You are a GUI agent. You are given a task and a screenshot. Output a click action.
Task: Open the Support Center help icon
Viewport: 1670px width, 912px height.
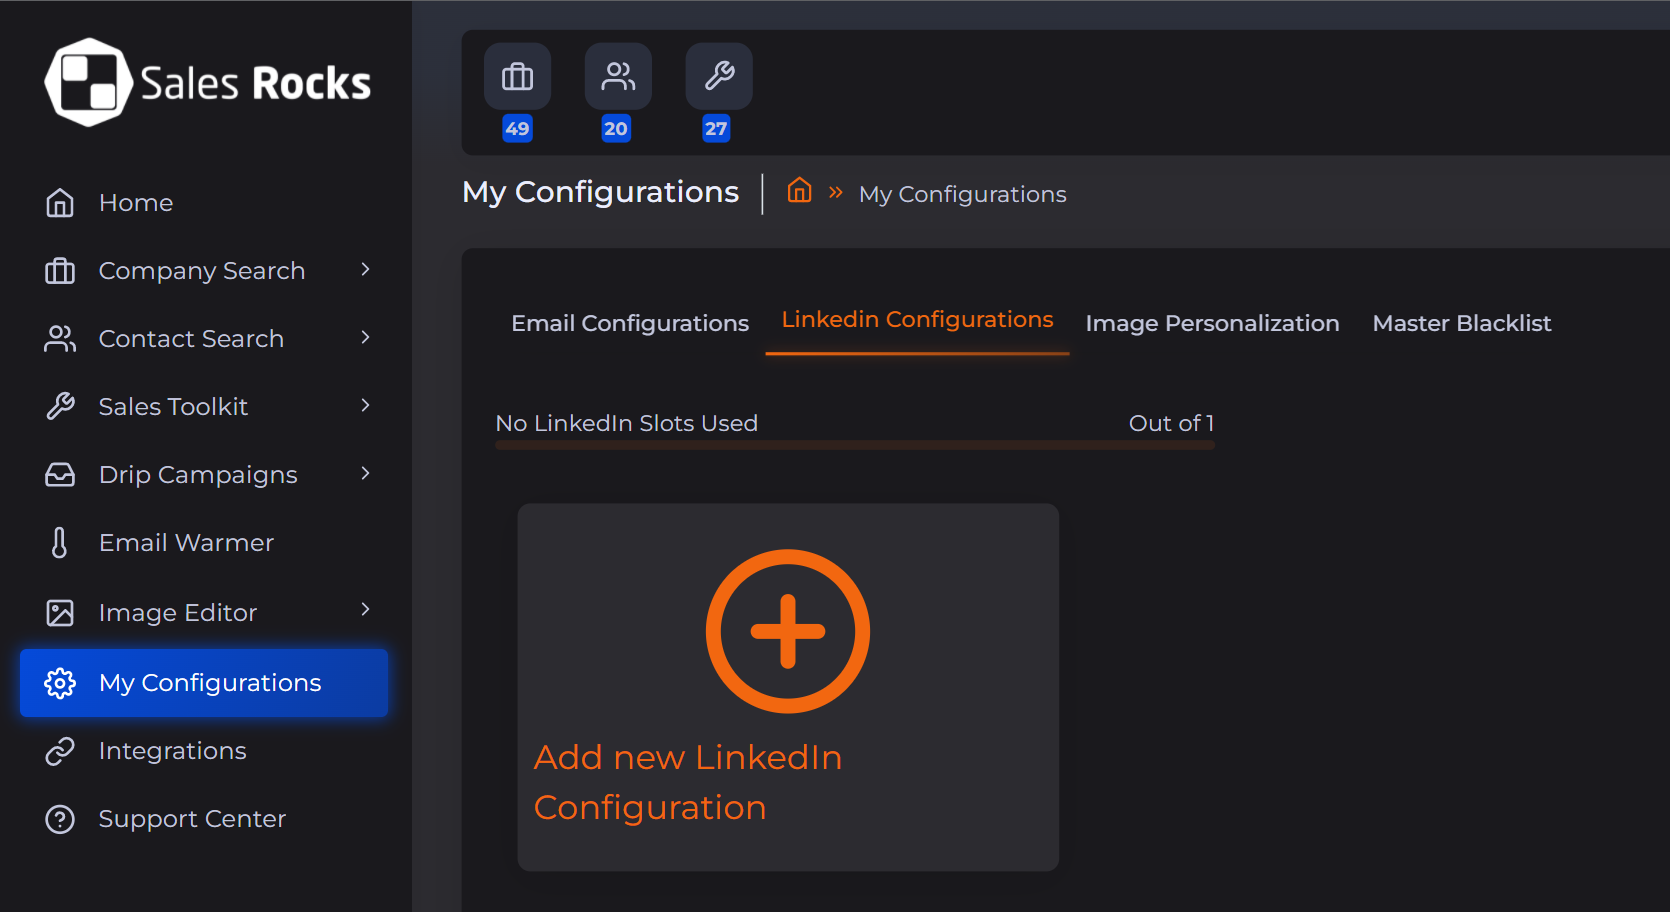click(60, 819)
